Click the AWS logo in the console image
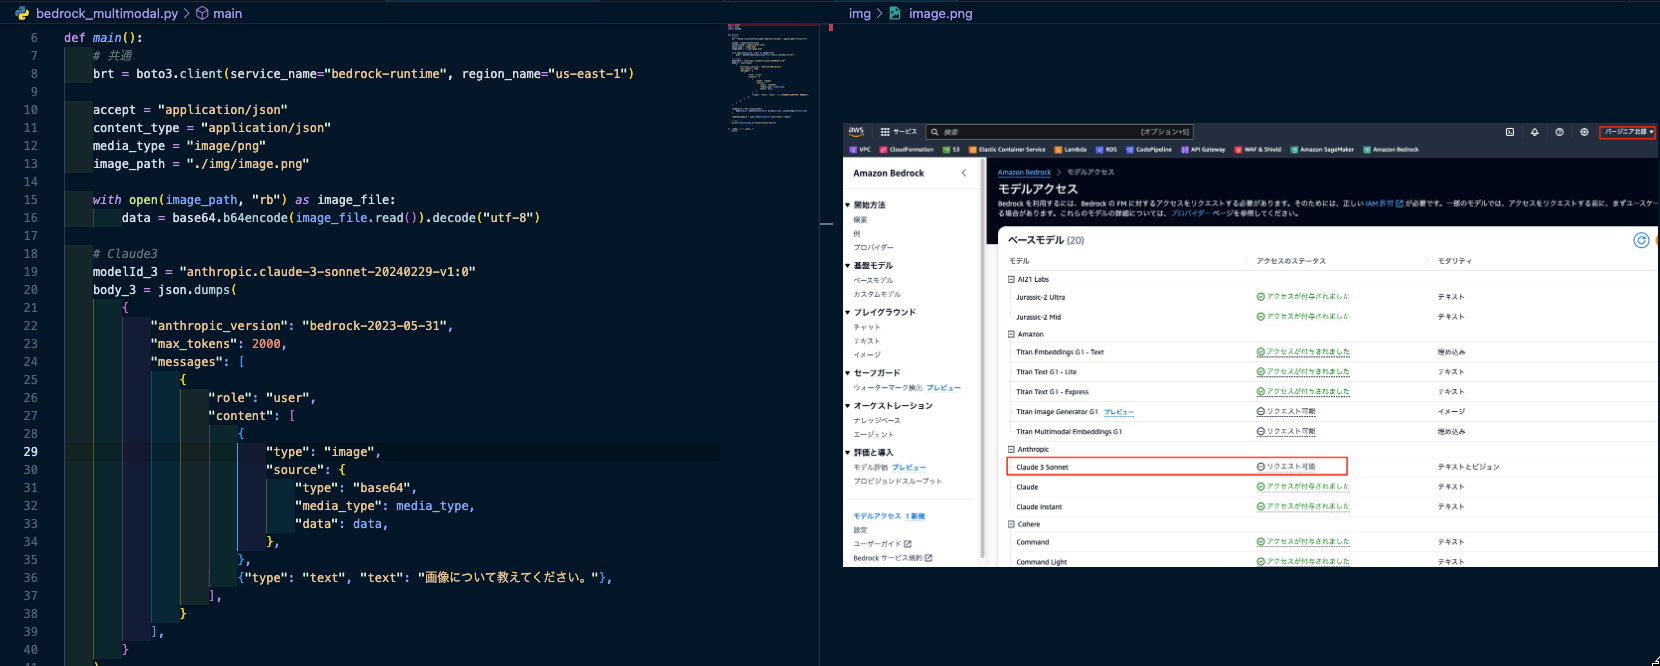This screenshot has height=666, width=1660. point(856,131)
